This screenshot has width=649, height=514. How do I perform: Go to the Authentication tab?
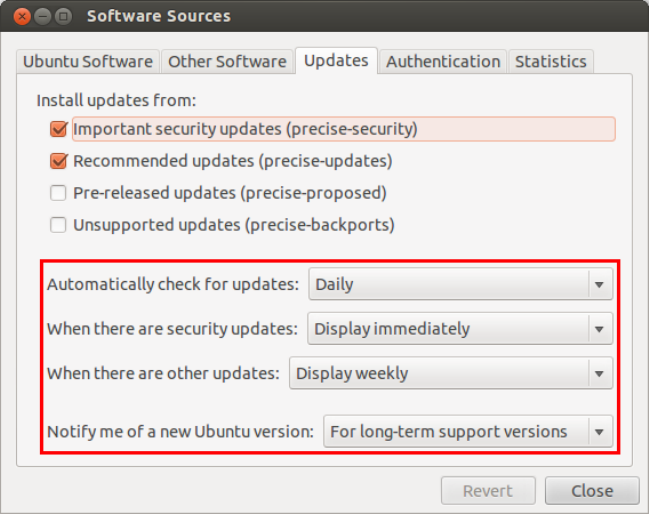(x=443, y=61)
